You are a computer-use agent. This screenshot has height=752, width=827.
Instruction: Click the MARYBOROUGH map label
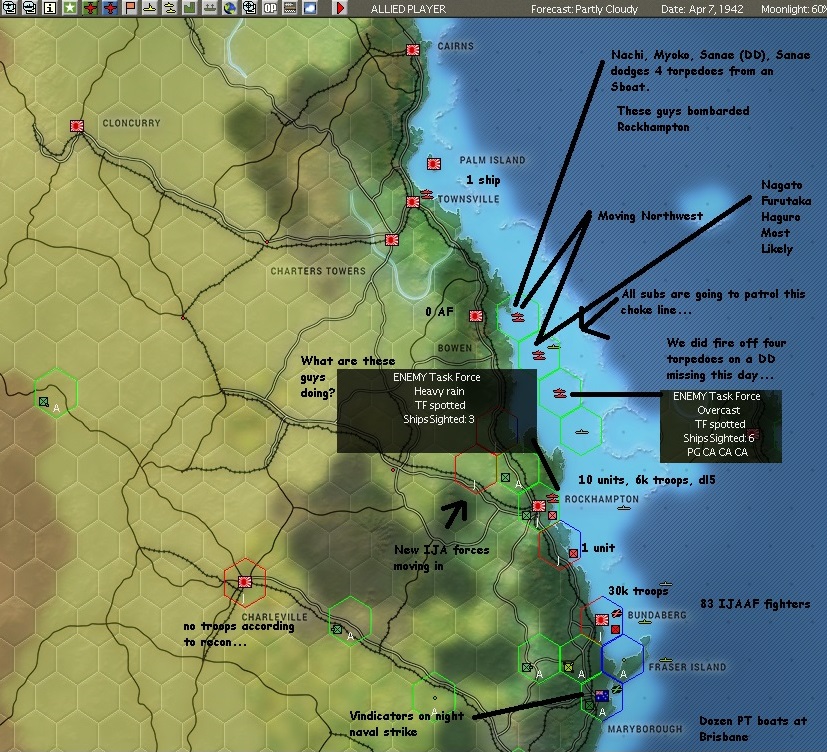pos(645,729)
